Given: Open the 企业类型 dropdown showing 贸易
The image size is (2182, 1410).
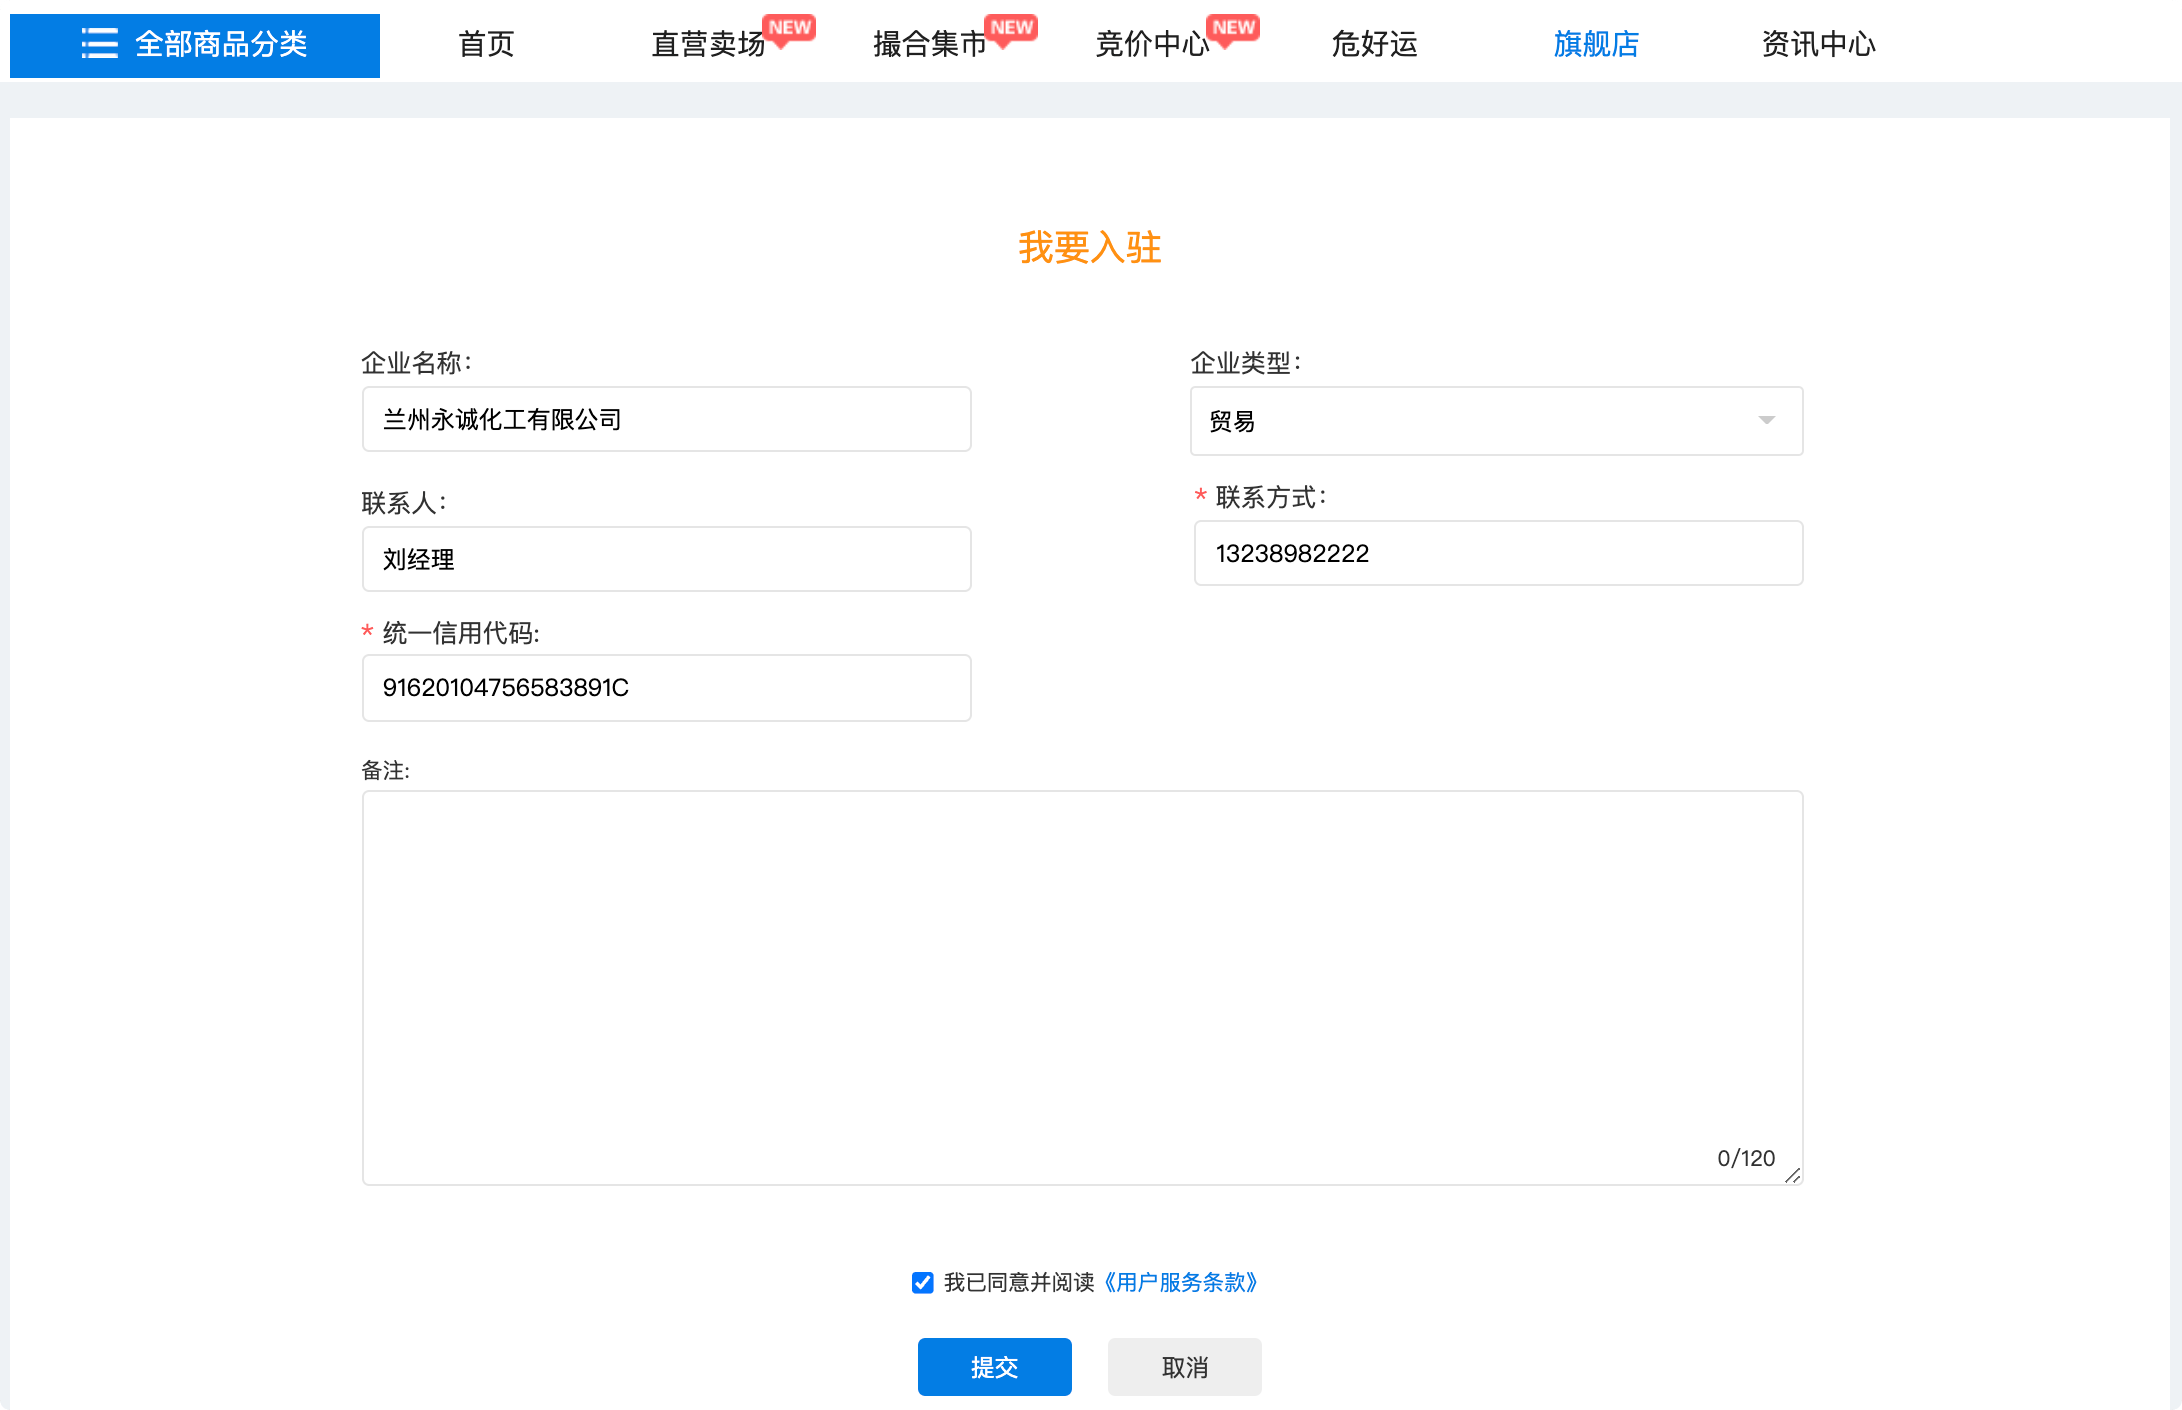Looking at the screenshot, I should tap(1497, 421).
